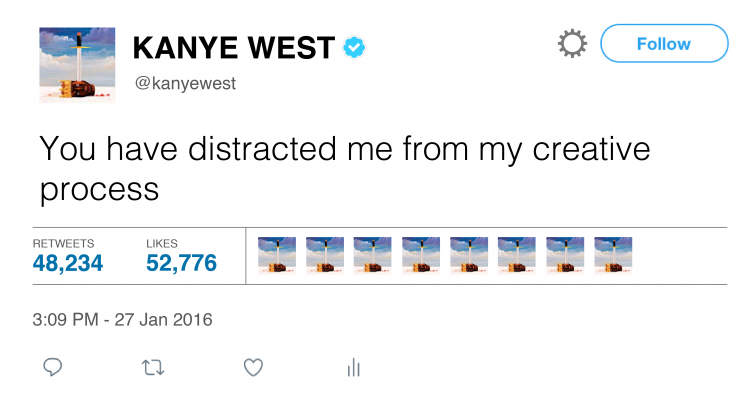Open the KANYE WEST display name

click(x=233, y=48)
